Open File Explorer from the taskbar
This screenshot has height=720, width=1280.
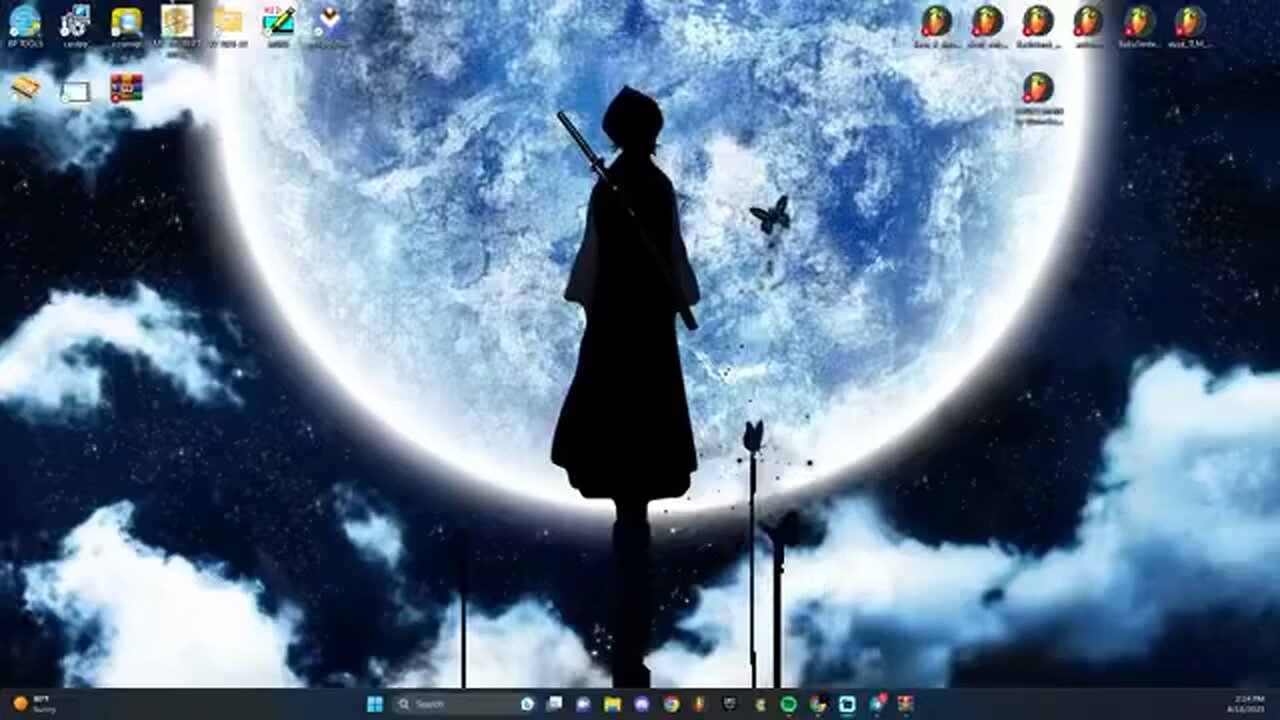[x=612, y=704]
